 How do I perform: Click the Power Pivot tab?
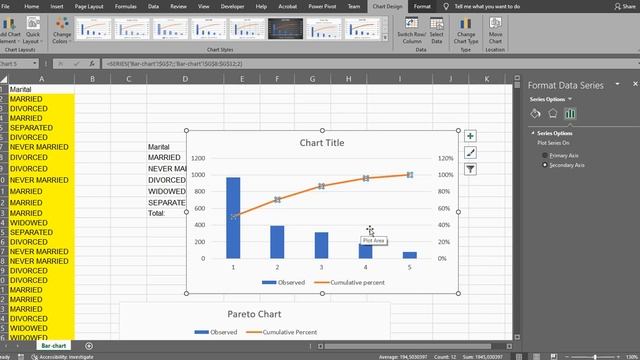[x=322, y=6]
